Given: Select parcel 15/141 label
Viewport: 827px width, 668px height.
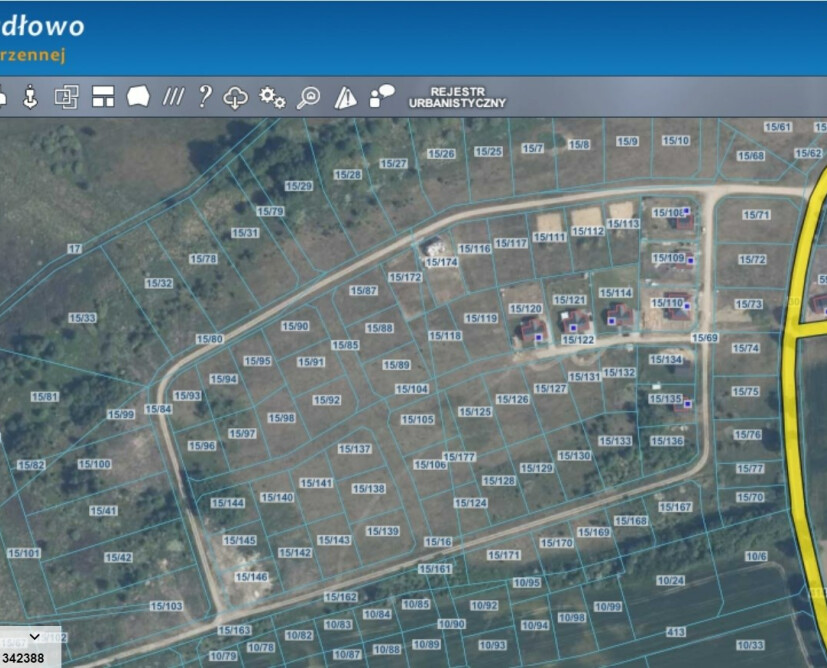Looking at the screenshot, I should coord(316,483).
